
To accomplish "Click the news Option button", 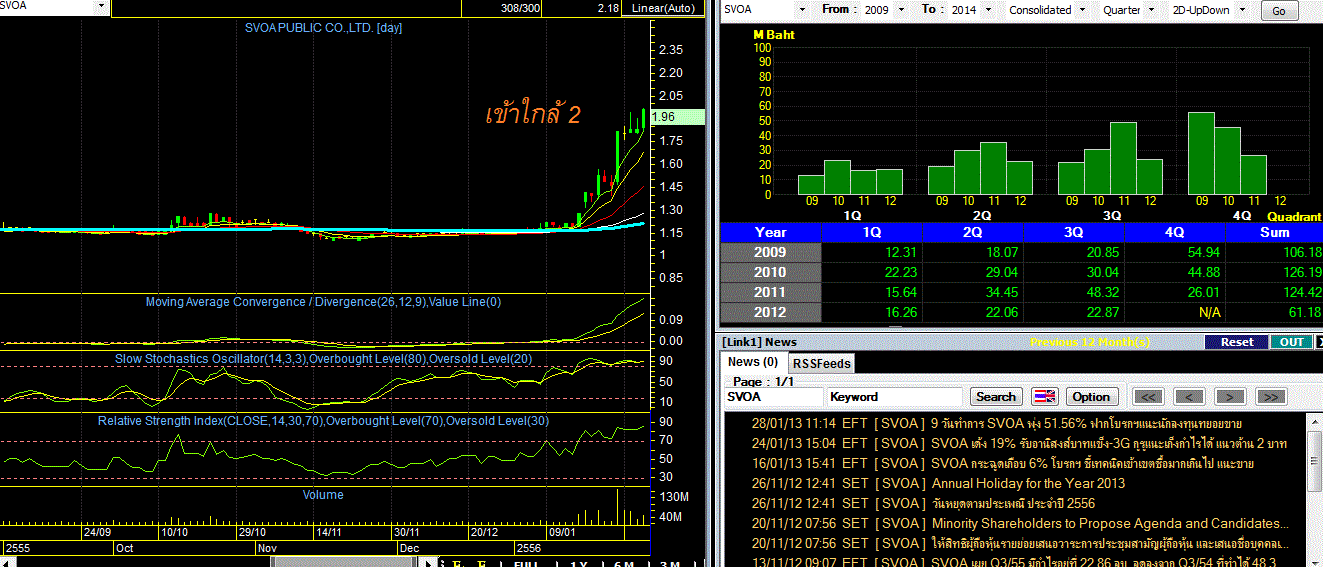I will pyautogui.click(x=1092, y=397).
